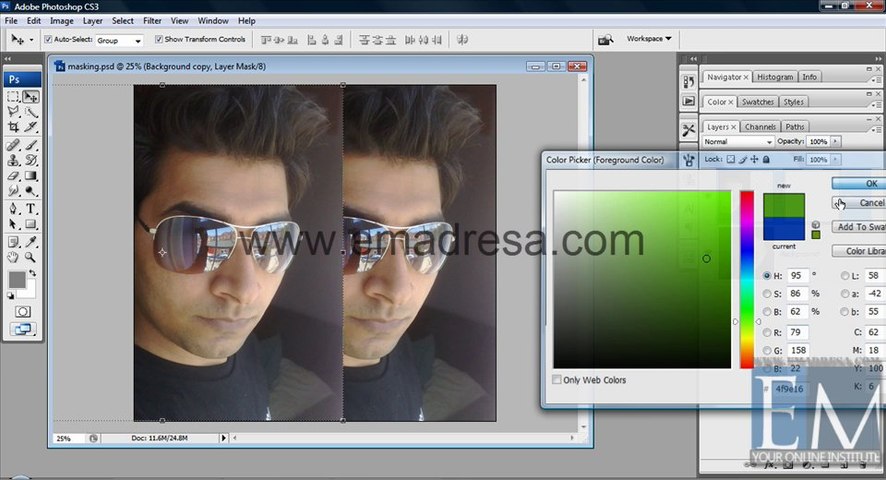Select the Notes tool
Viewport: 886px width, 480px height.
coord(14,242)
